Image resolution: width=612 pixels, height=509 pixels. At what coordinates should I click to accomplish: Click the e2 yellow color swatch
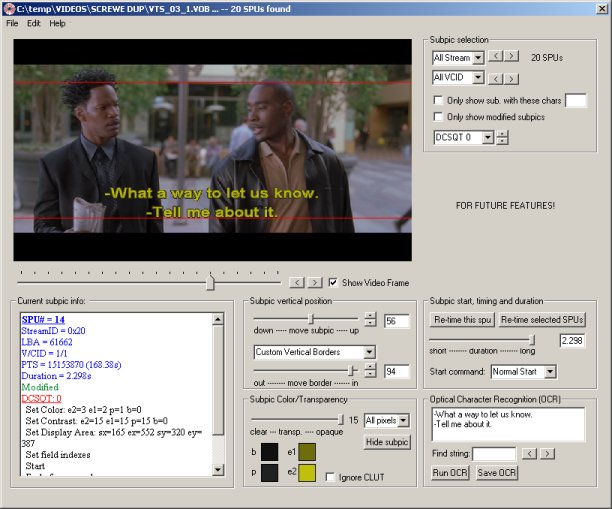click(x=307, y=473)
